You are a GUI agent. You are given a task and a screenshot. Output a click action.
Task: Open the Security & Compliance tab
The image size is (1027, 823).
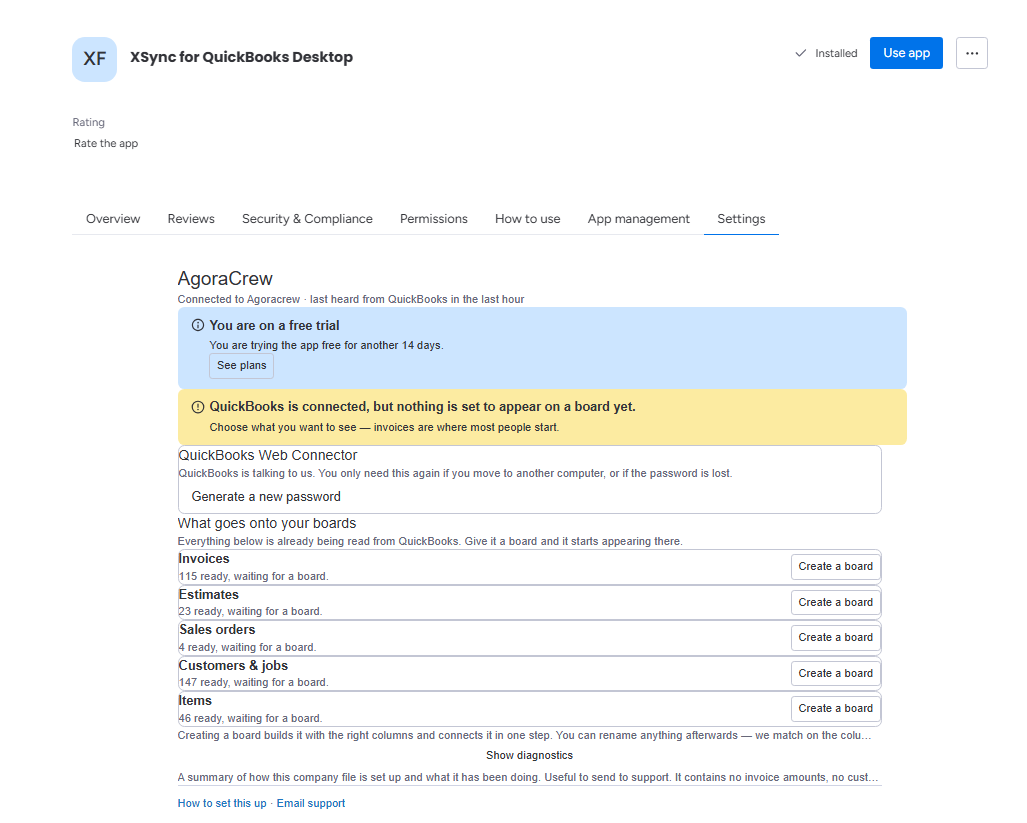[x=307, y=219]
